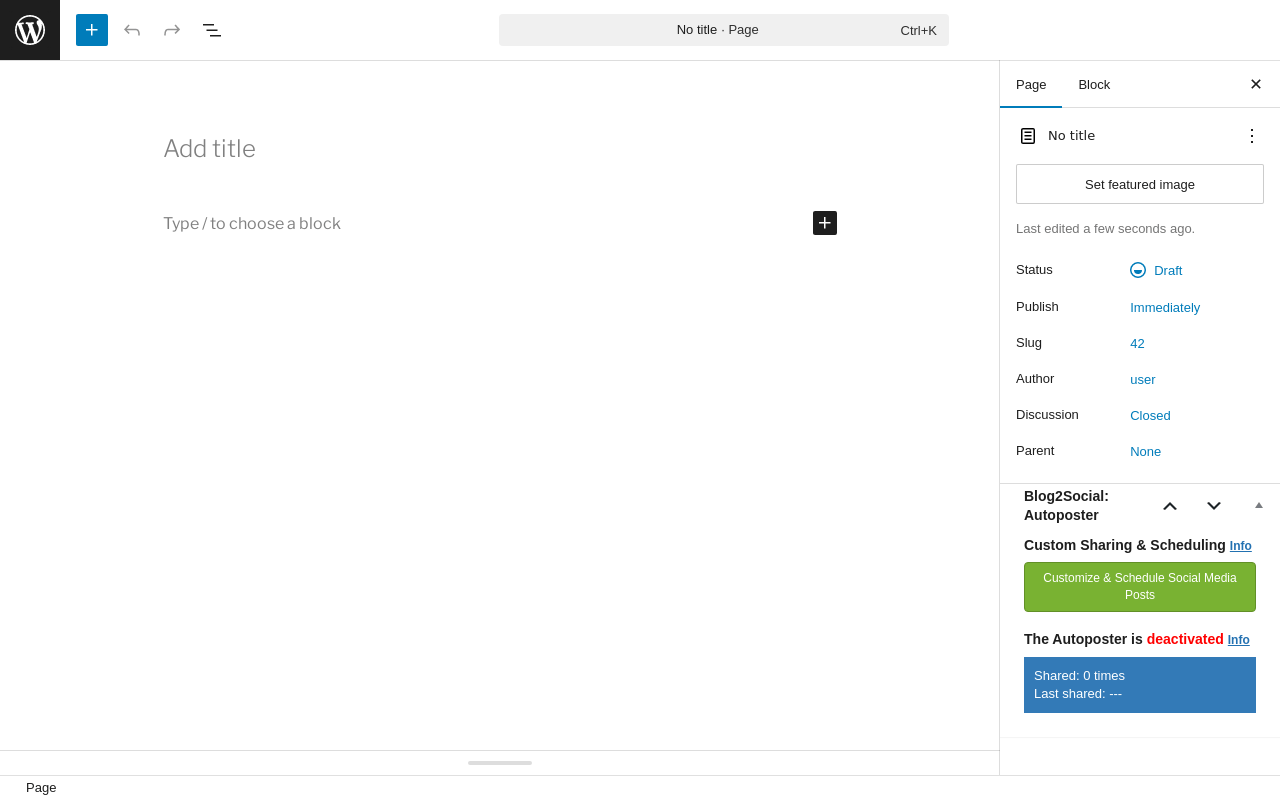Undo the last change

(x=132, y=30)
